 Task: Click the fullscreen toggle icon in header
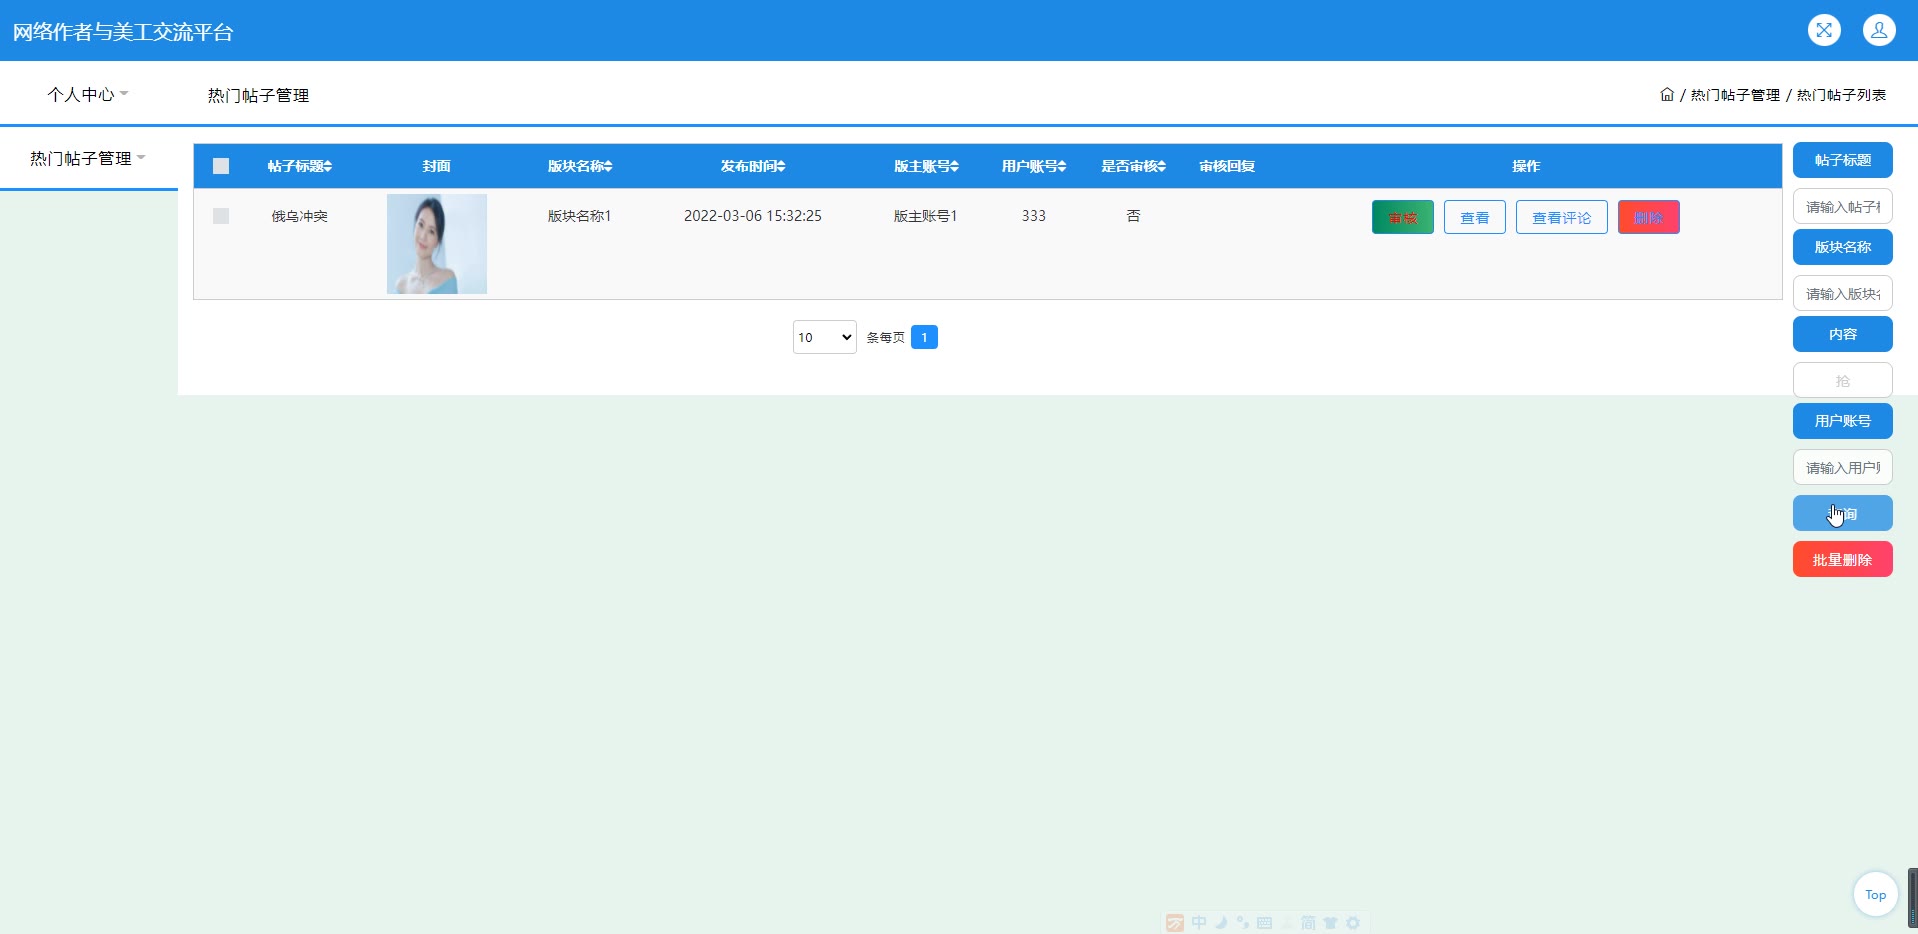[x=1823, y=30]
